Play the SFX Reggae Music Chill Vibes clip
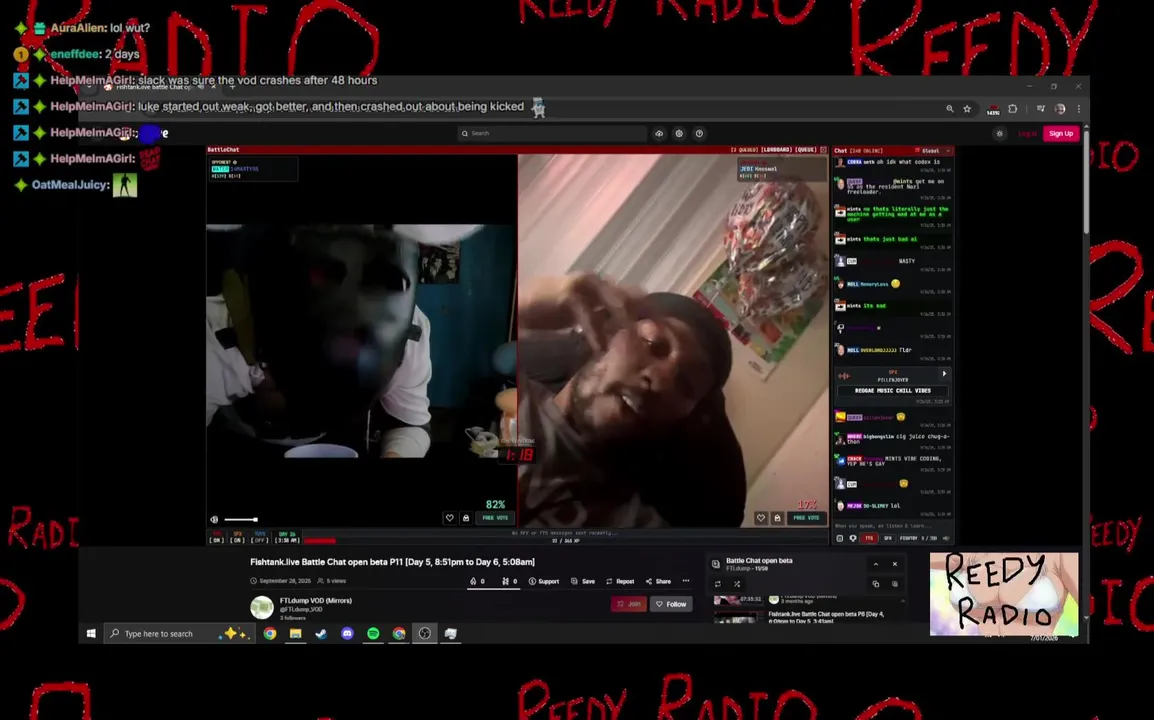1154x720 pixels. [944, 374]
